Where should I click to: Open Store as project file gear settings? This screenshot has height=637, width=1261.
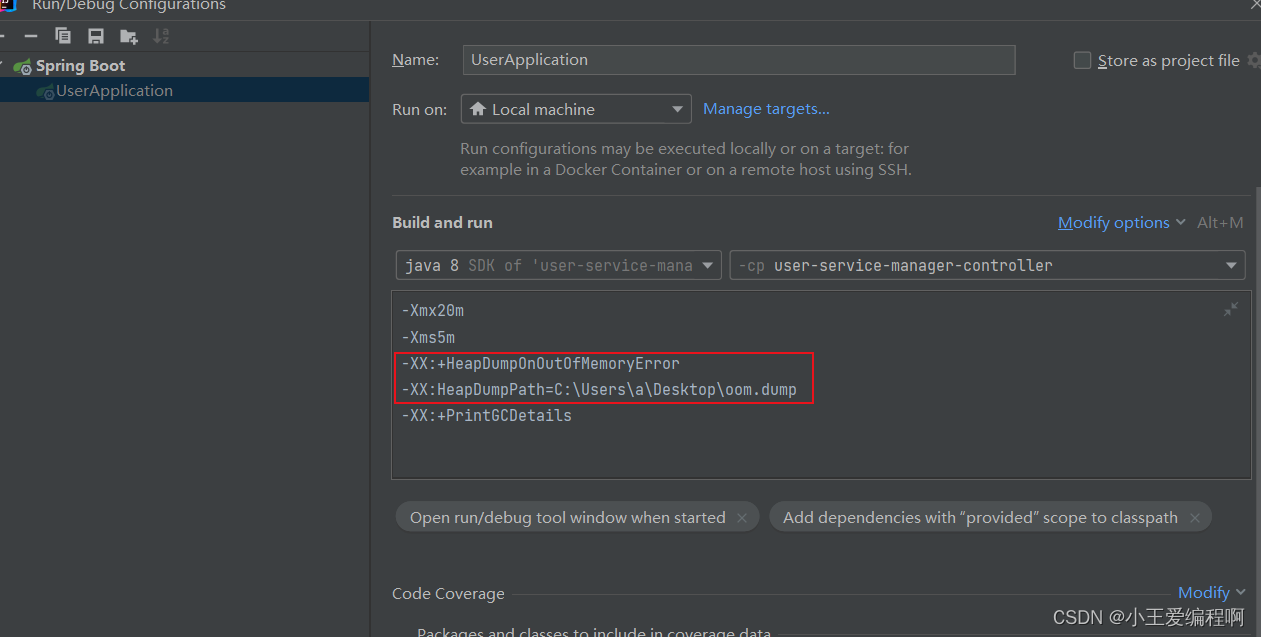tap(1254, 60)
